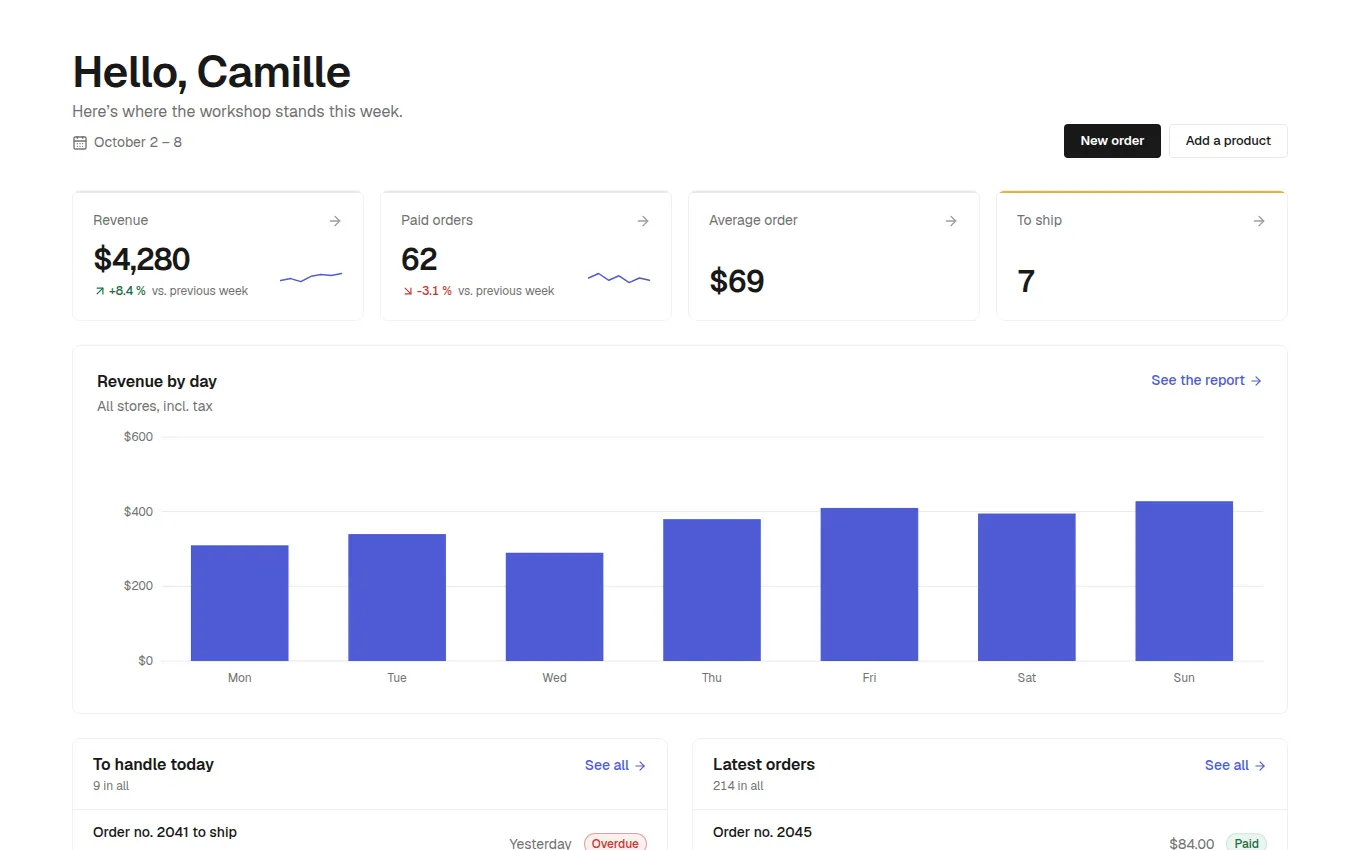Click the 7 to ship value

point(1026,281)
